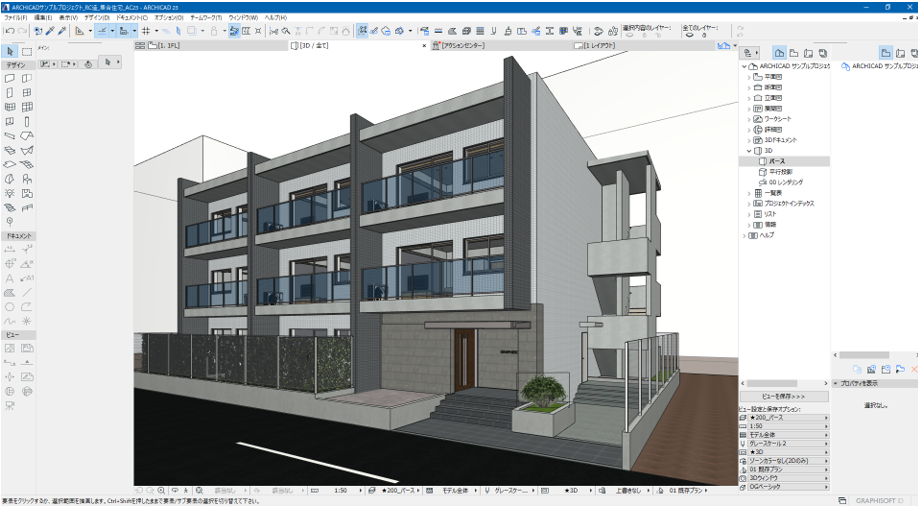
Task: Expand the 平面図 folder in Navigator
Action: (749, 77)
